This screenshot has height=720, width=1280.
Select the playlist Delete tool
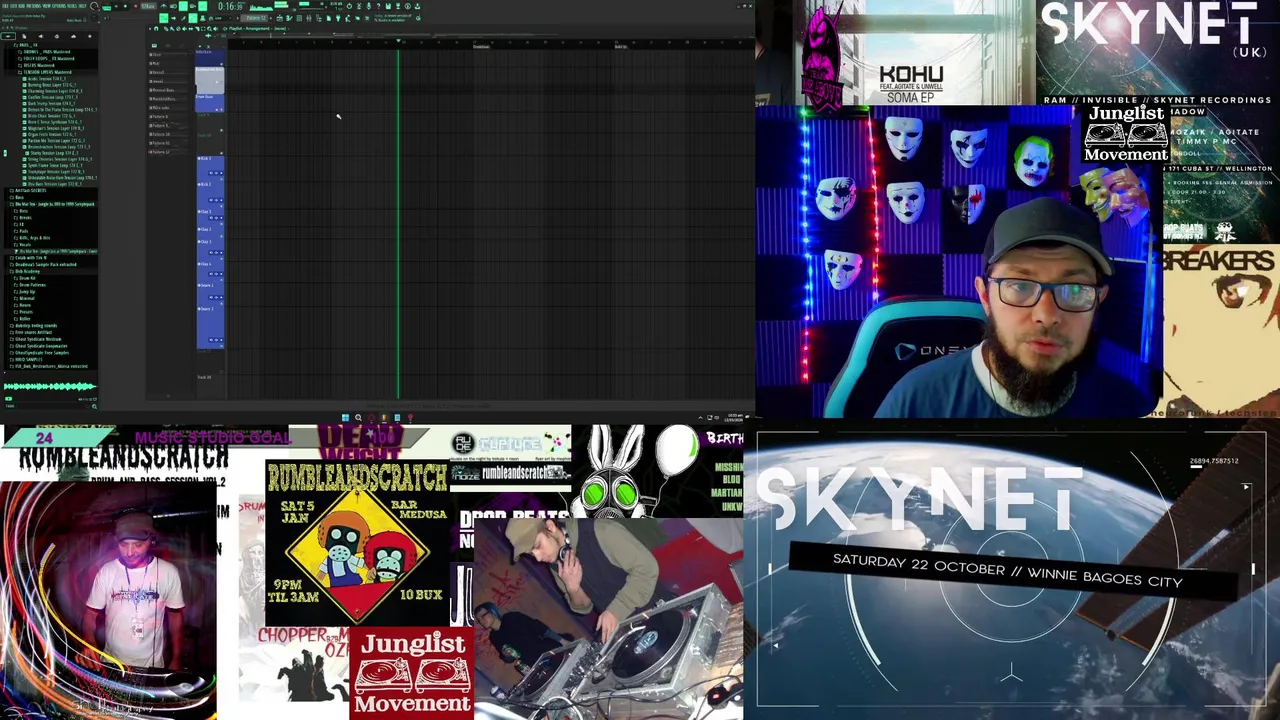click(x=178, y=29)
